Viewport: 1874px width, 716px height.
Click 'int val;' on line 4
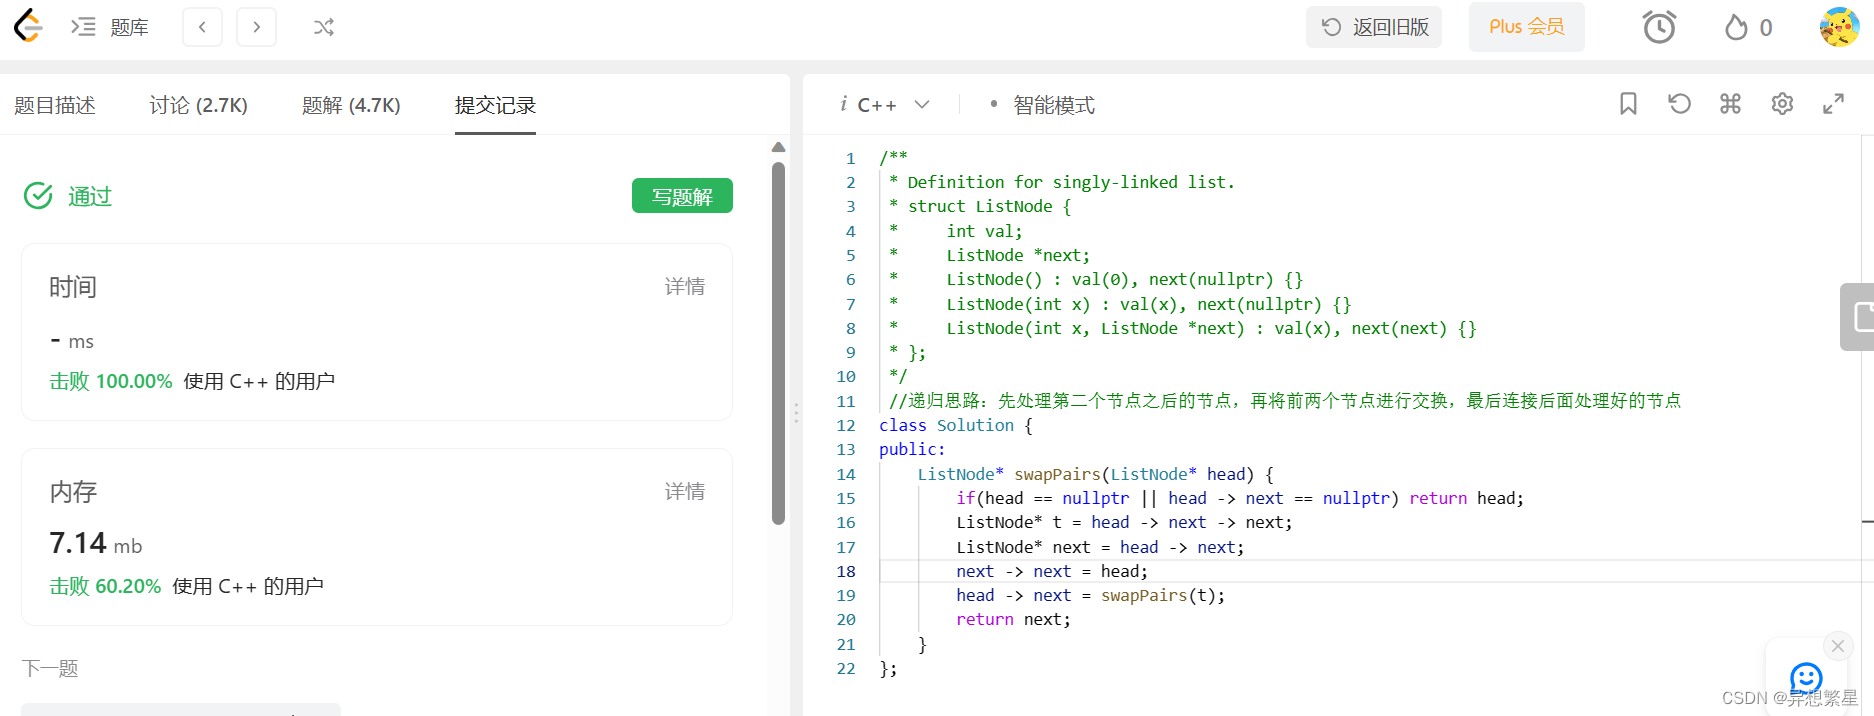(985, 231)
